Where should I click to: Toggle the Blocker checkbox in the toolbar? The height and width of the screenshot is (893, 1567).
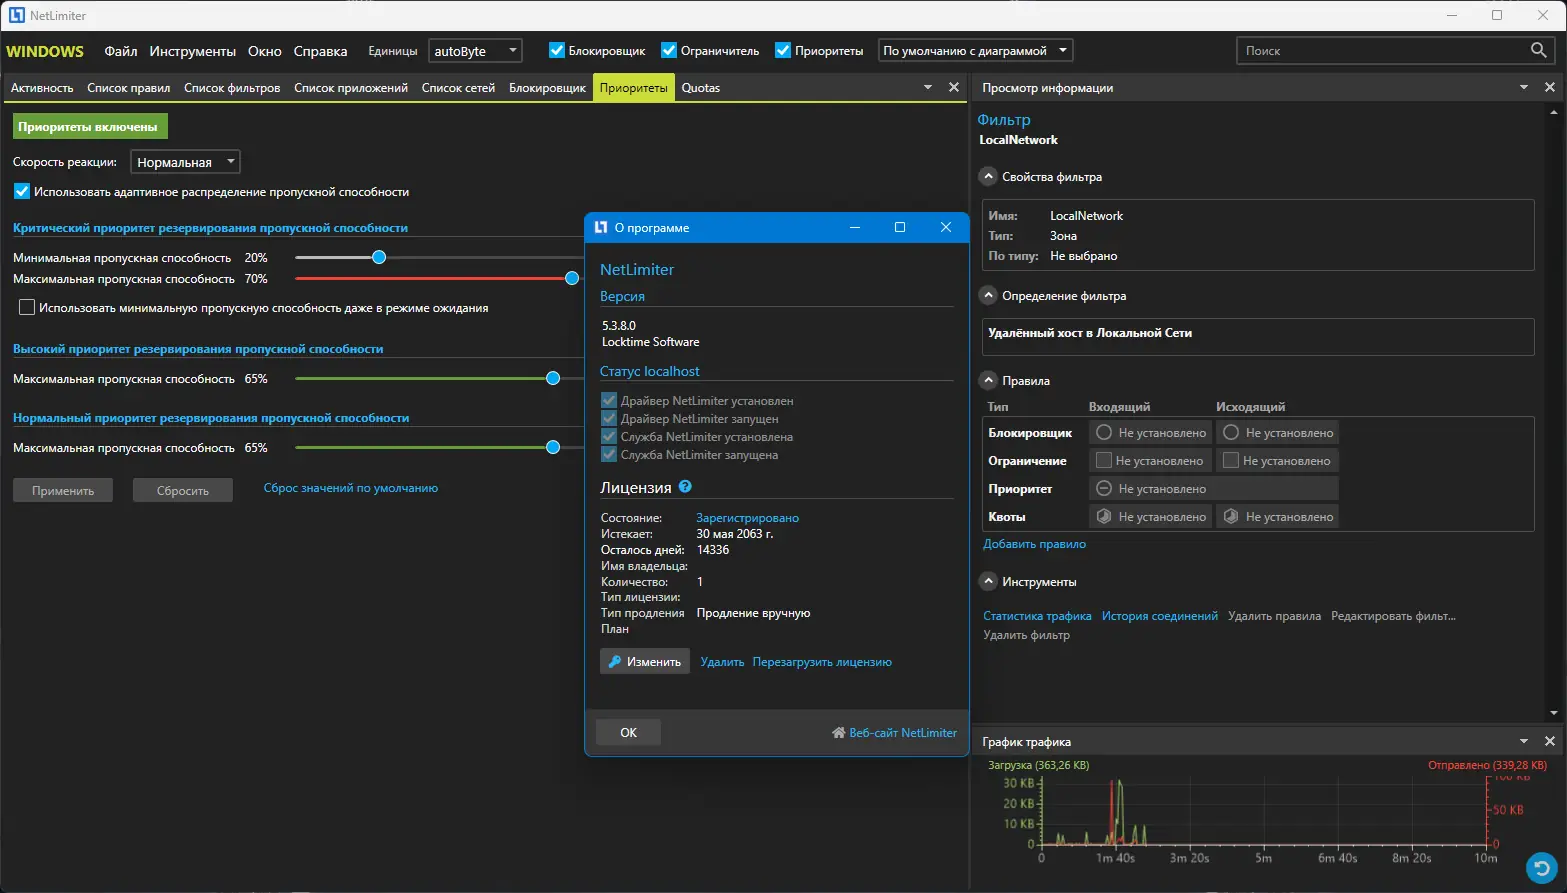click(557, 51)
